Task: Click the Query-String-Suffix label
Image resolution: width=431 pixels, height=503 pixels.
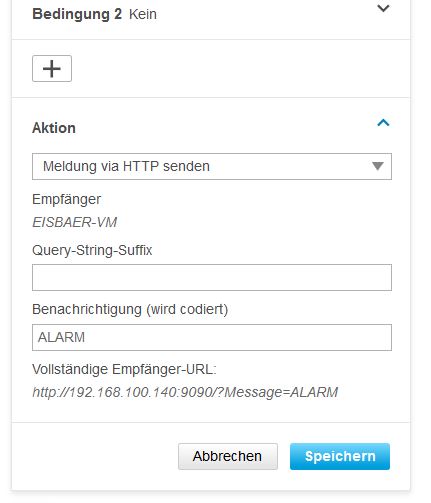Action: [92, 250]
